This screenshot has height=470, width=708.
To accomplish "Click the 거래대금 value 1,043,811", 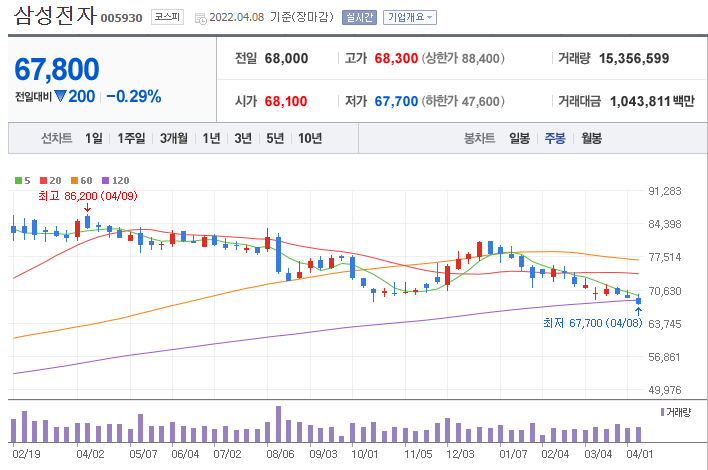I will [x=640, y=102].
